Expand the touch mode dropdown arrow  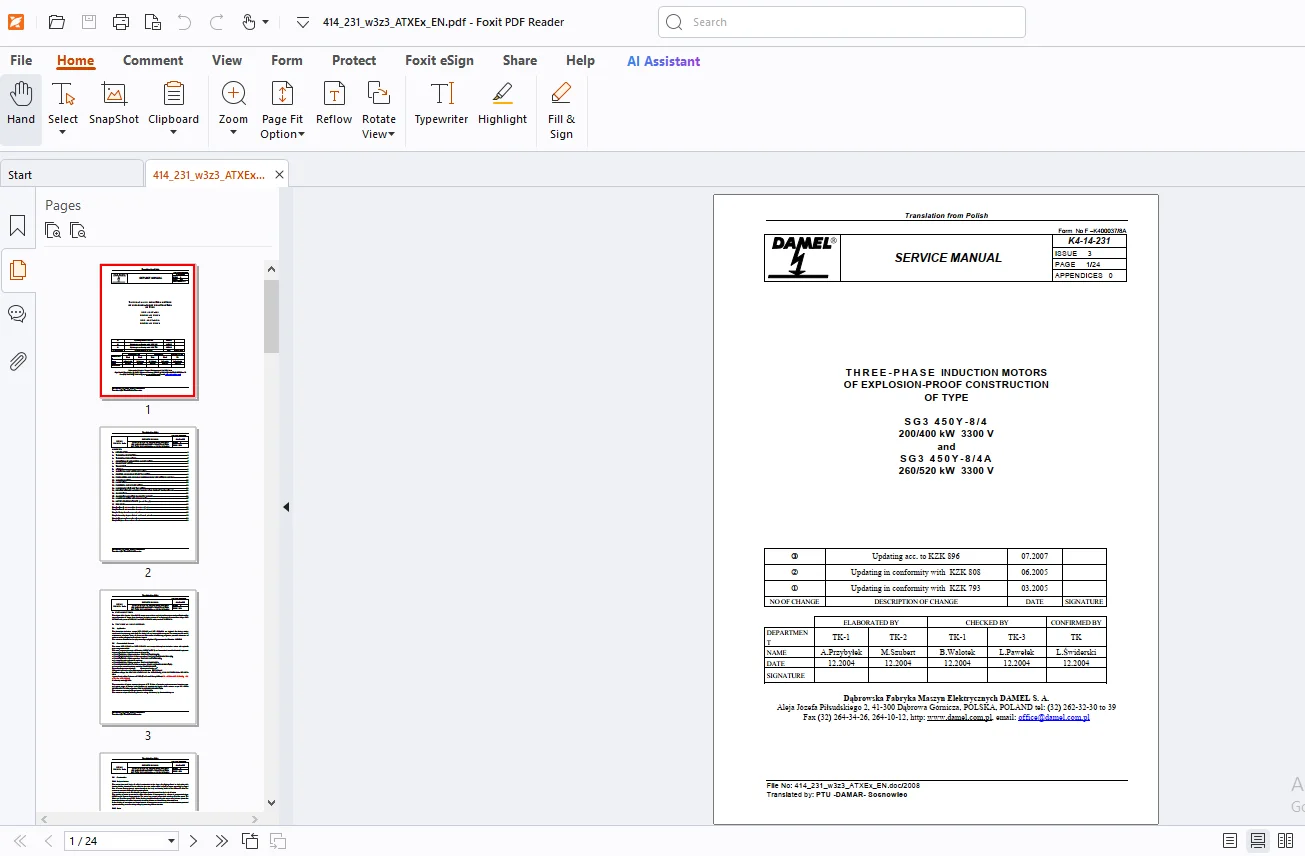[x=266, y=22]
